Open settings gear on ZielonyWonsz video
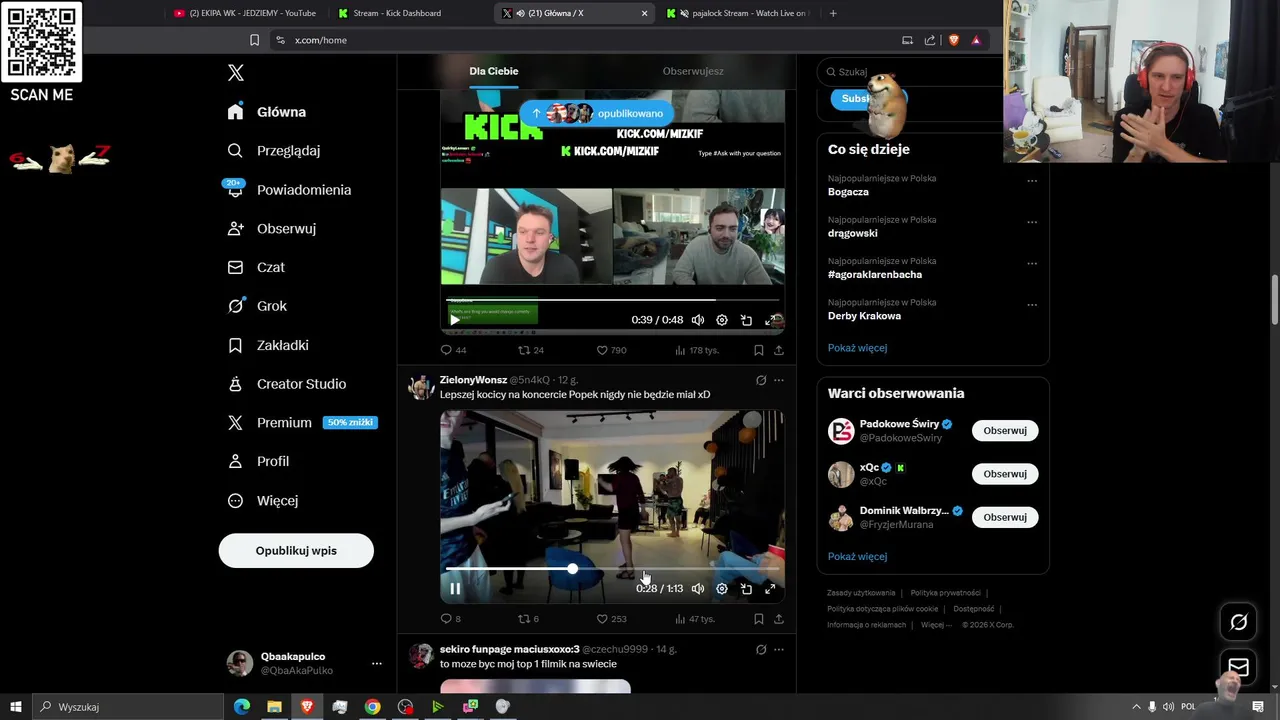Viewport: 1280px width, 720px height. point(722,589)
